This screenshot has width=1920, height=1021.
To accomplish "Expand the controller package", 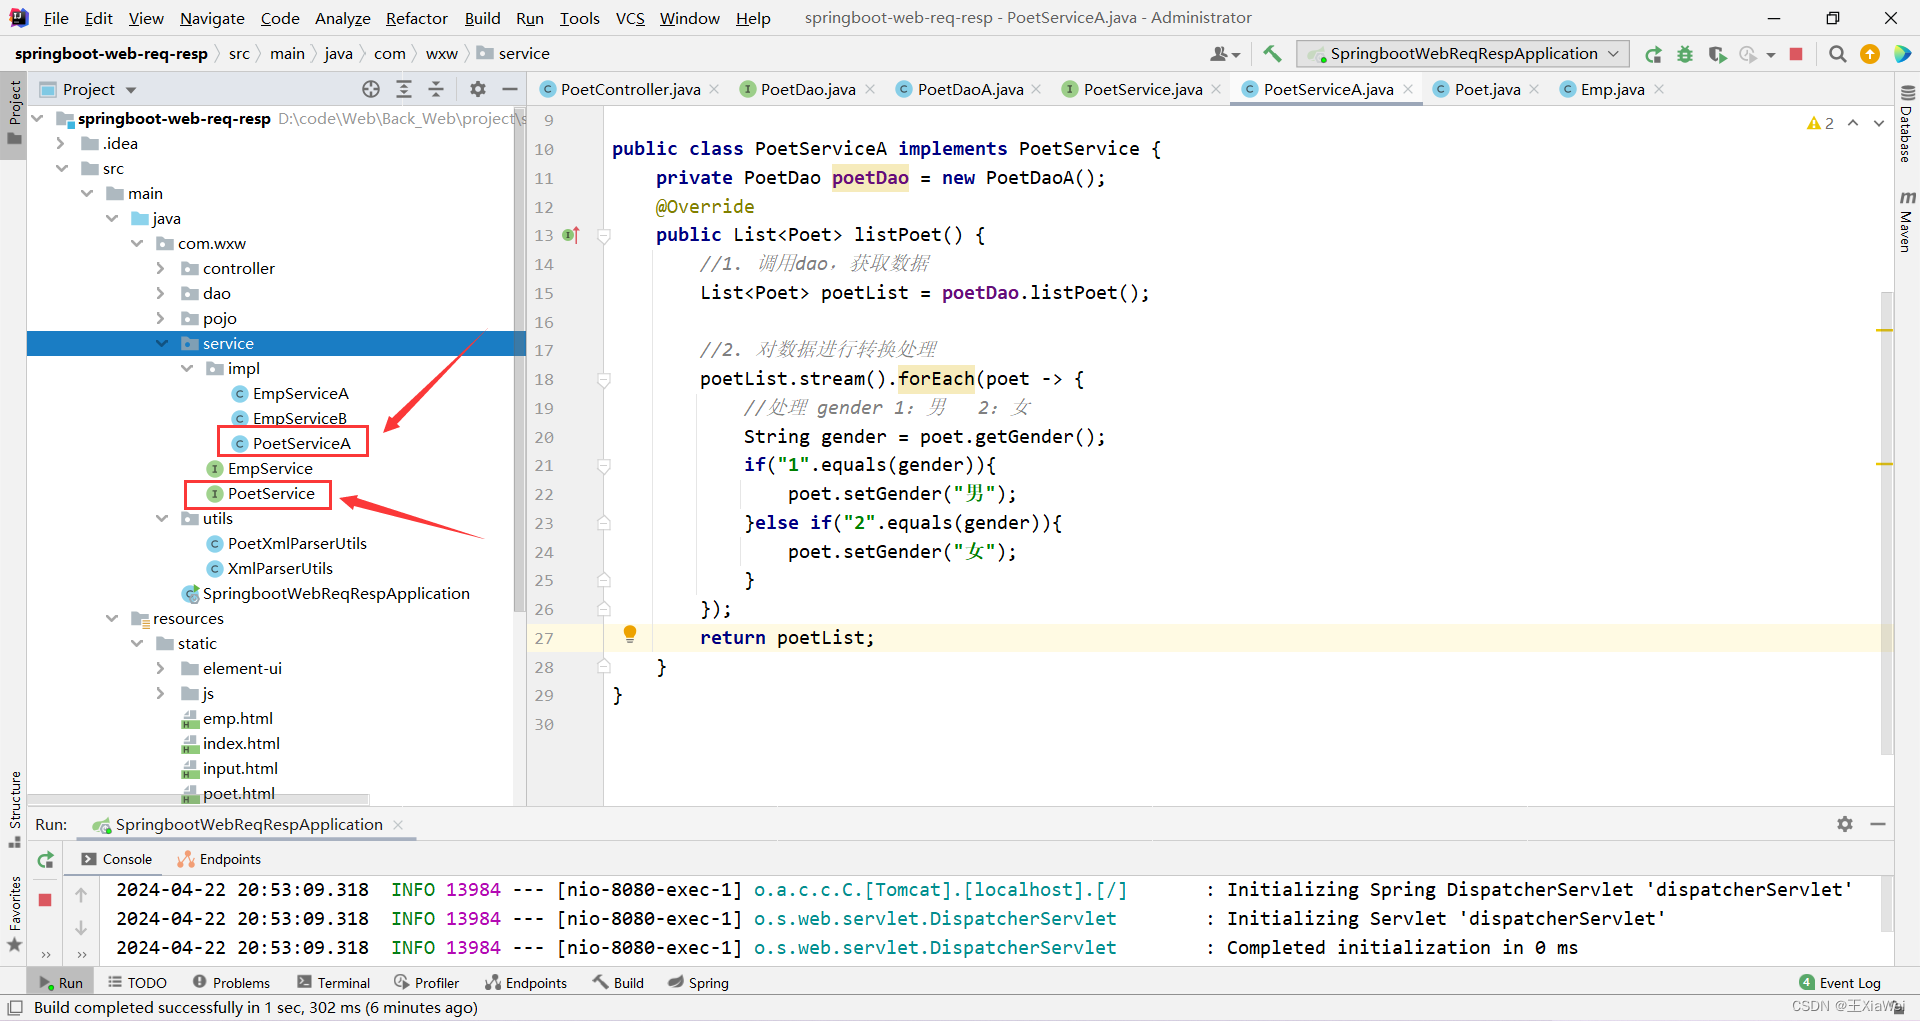I will 161,268.
